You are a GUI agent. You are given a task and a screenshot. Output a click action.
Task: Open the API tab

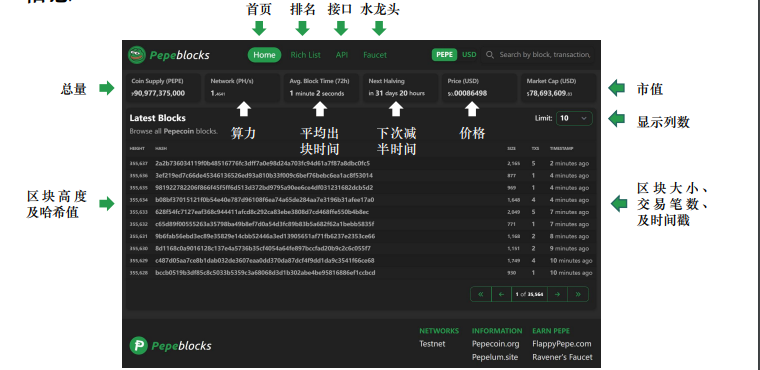tap(342, 55)
